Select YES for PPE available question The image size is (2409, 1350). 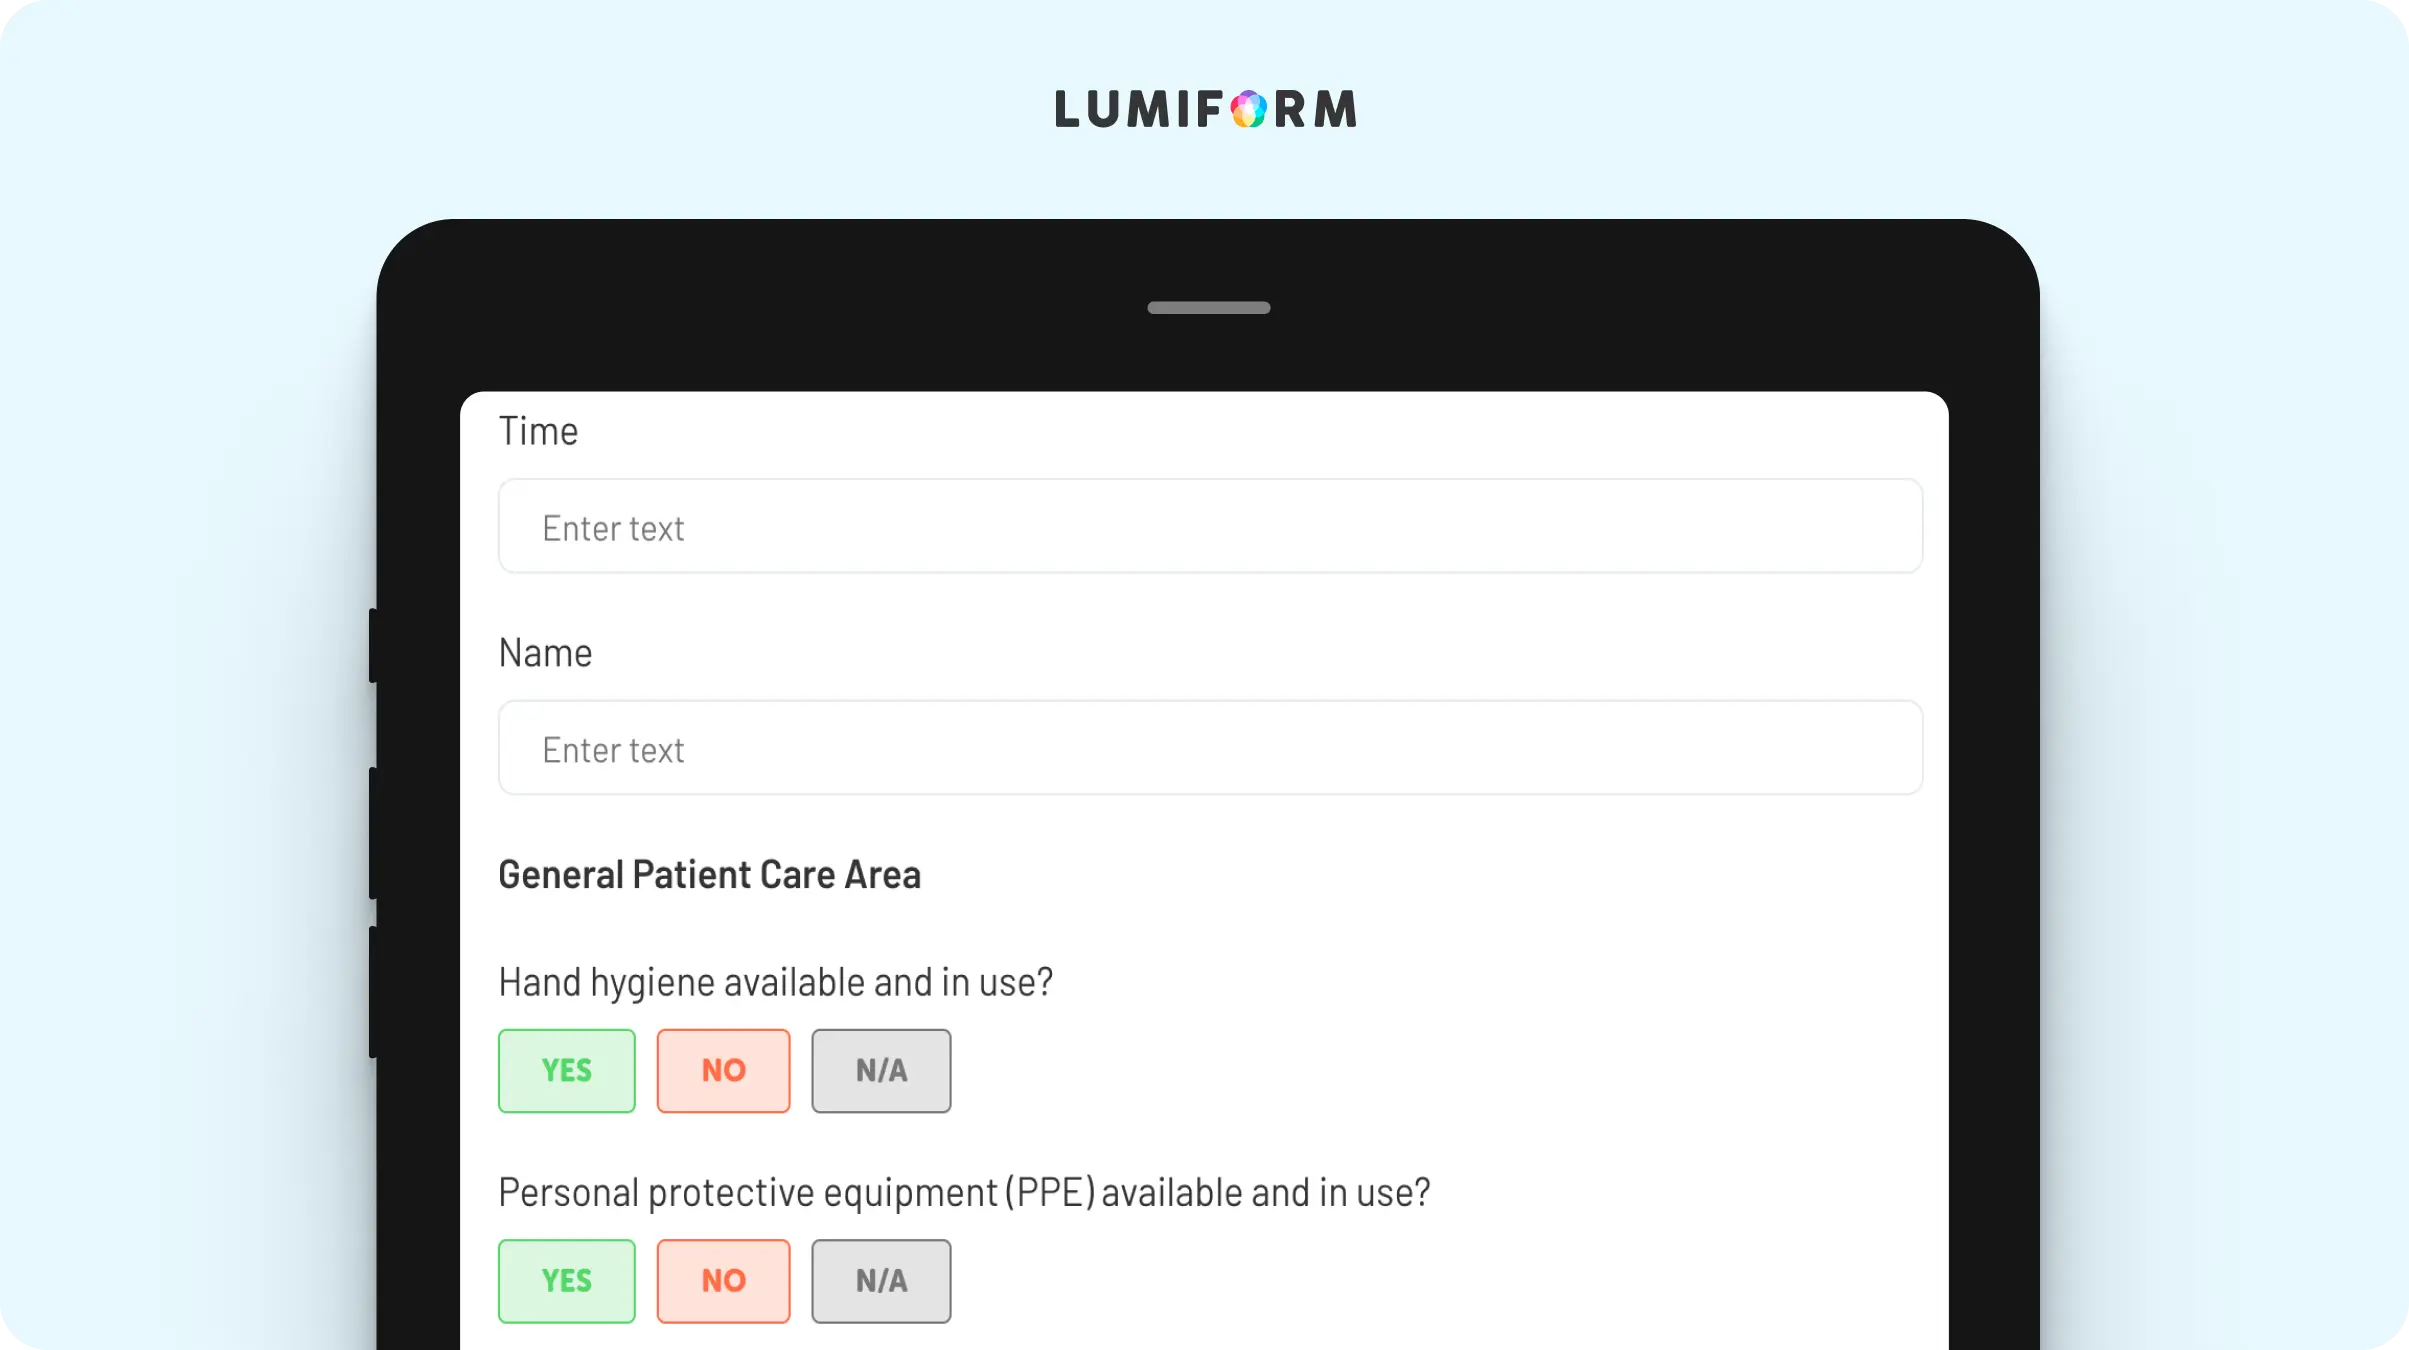567,1281
